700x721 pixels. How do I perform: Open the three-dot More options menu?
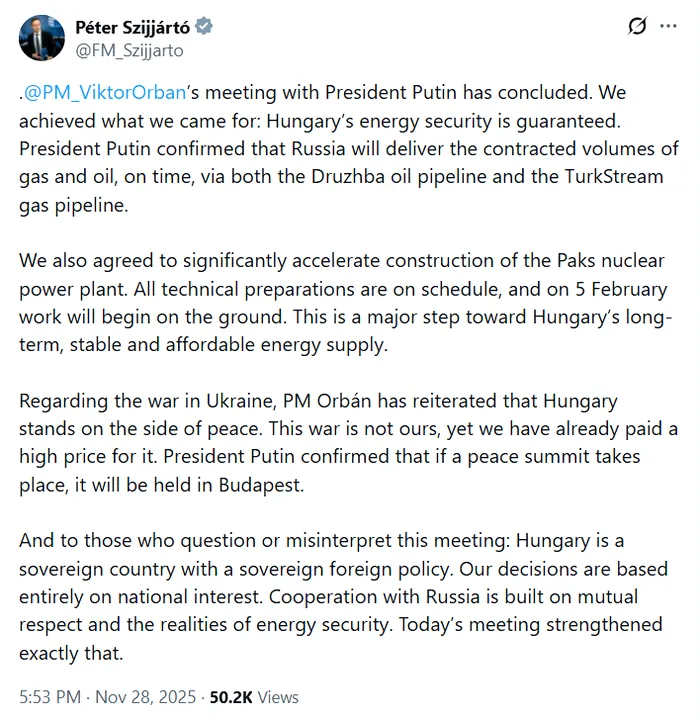click(668, 27)
